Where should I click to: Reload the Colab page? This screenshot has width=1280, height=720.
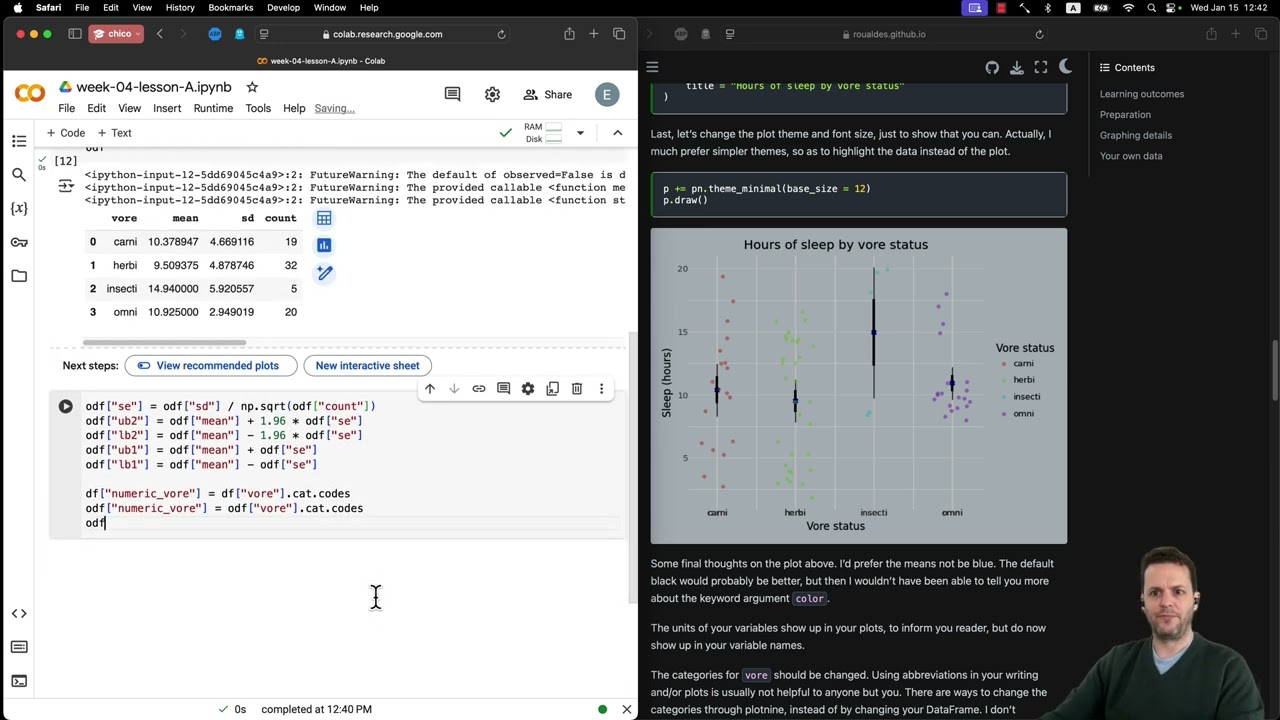pyautogui.click(x=501, y=34)
